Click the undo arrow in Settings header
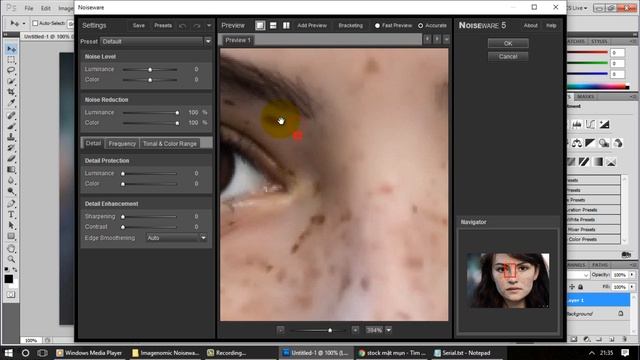The image size is (640, 360). pos(182,26)
